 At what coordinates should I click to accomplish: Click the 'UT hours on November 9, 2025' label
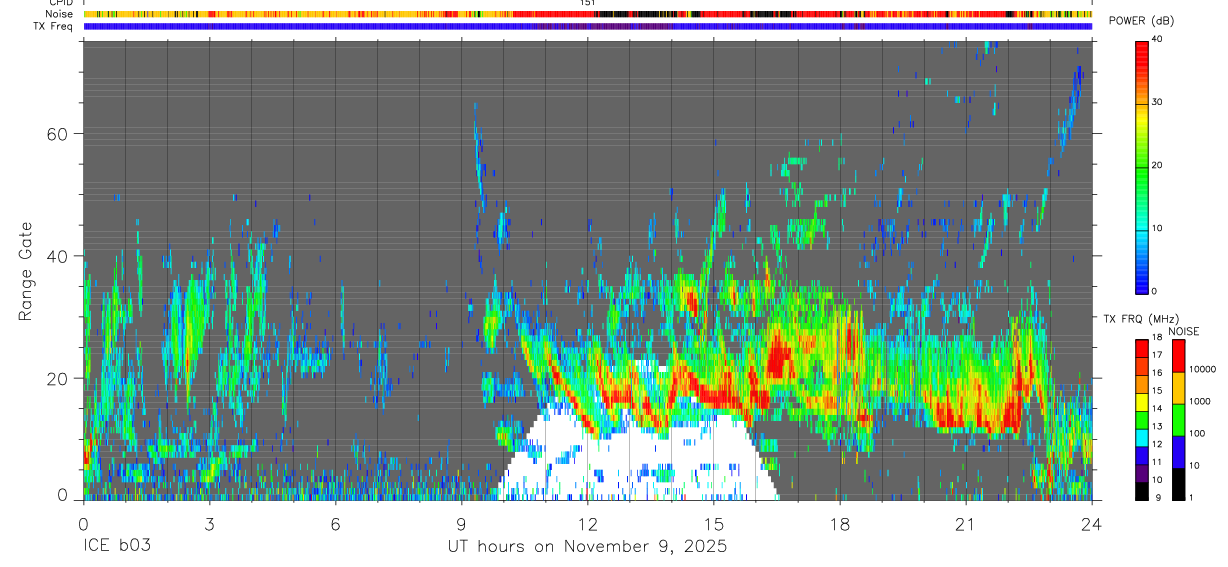tap(587, 547)
